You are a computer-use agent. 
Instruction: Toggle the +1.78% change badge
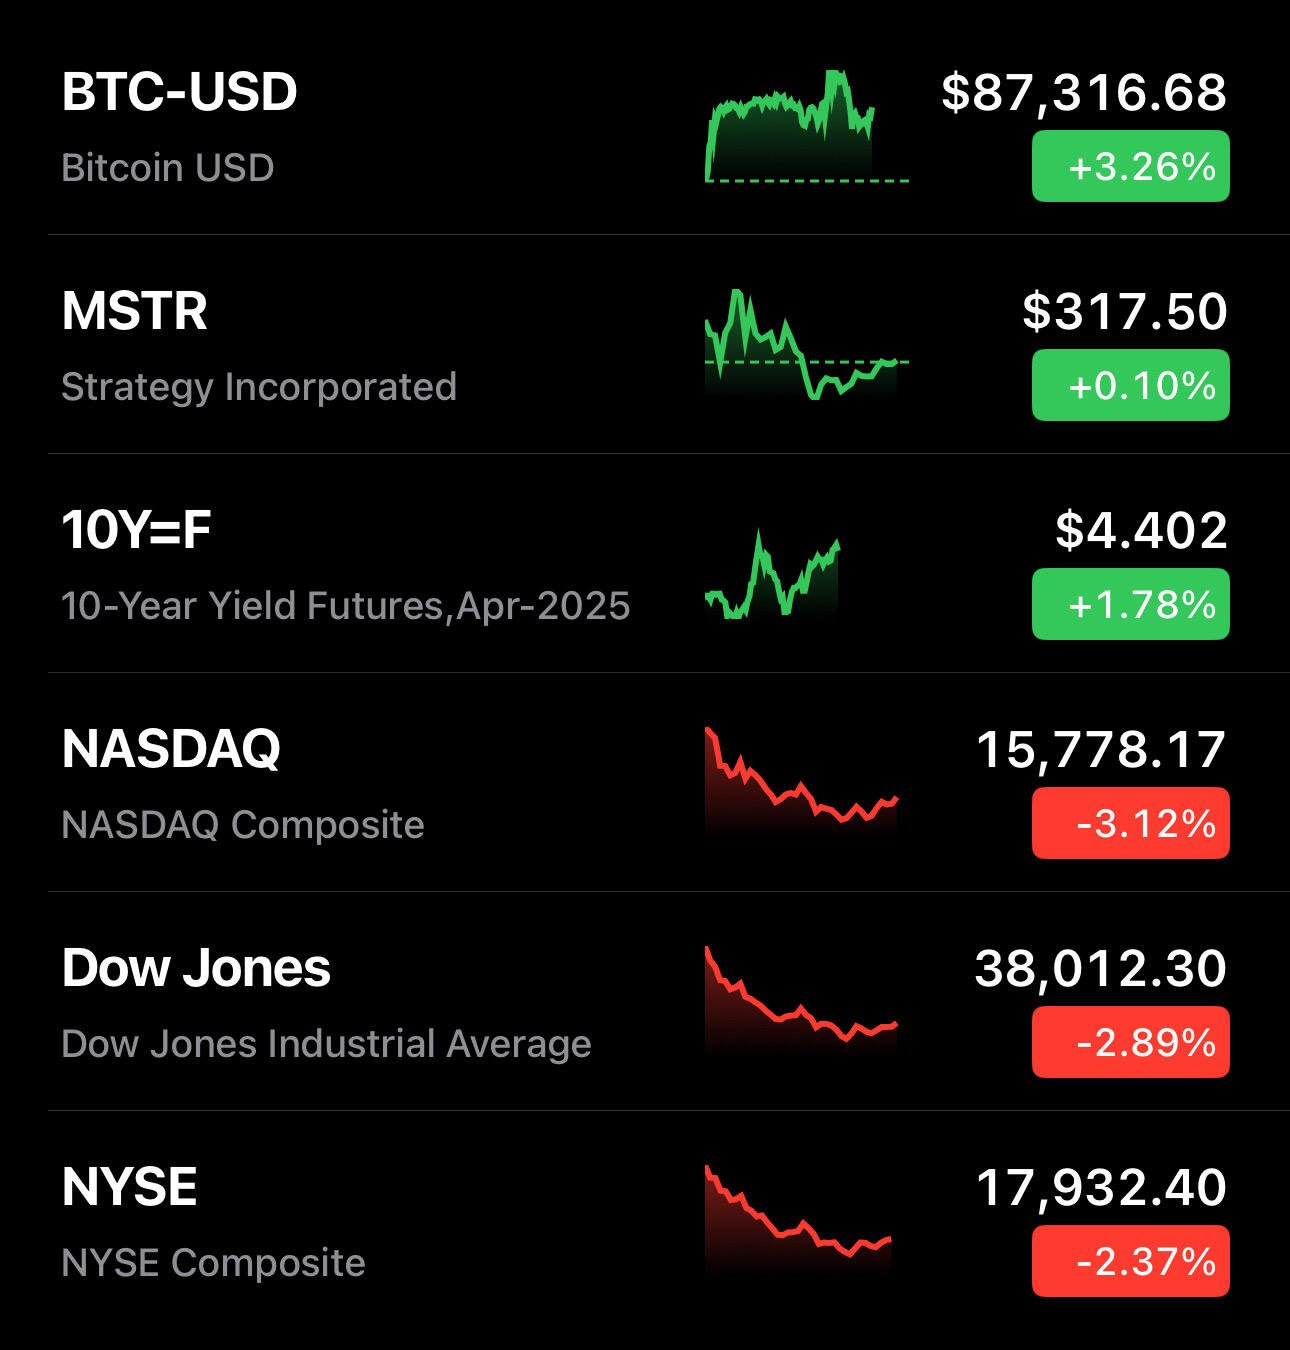[1131, 604]
